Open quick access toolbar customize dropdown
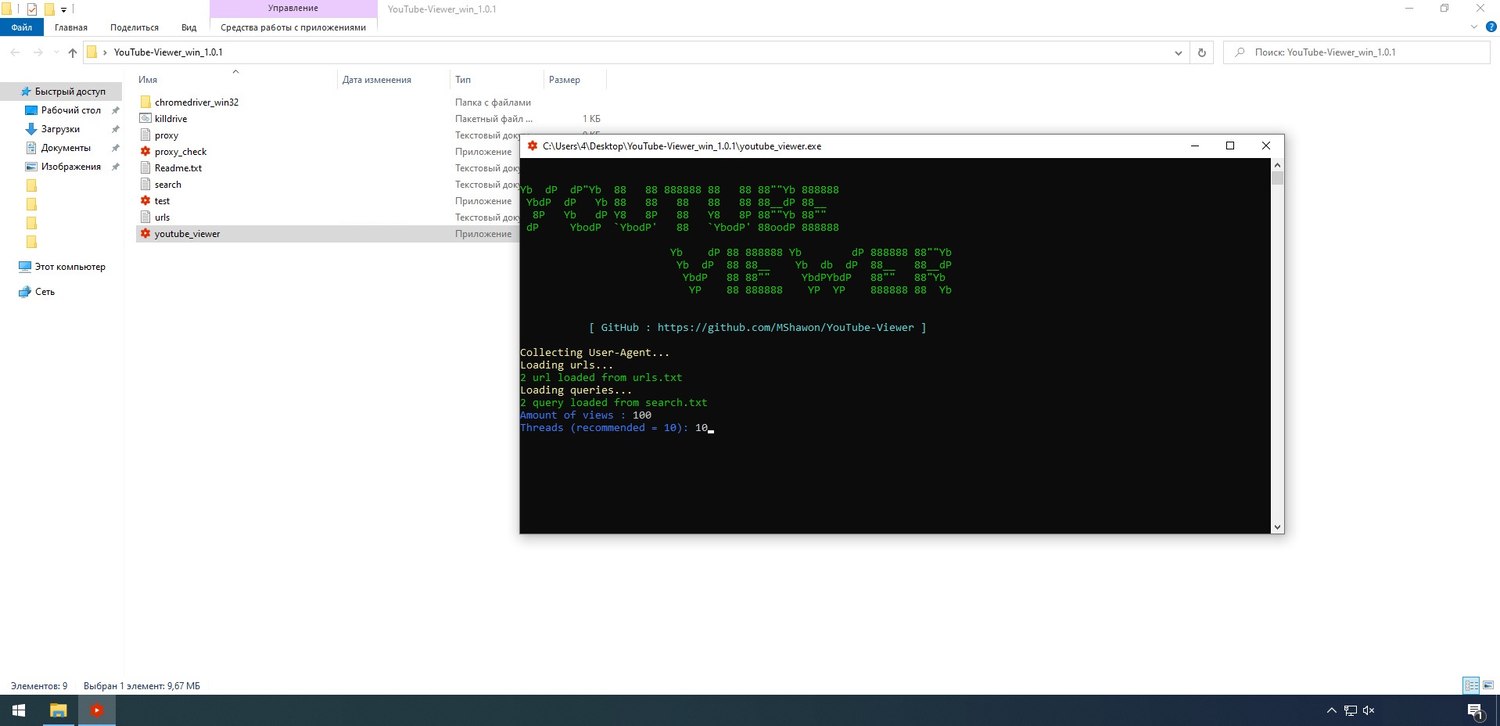Viewport: 1500px width, 726px height. (64, 9)
